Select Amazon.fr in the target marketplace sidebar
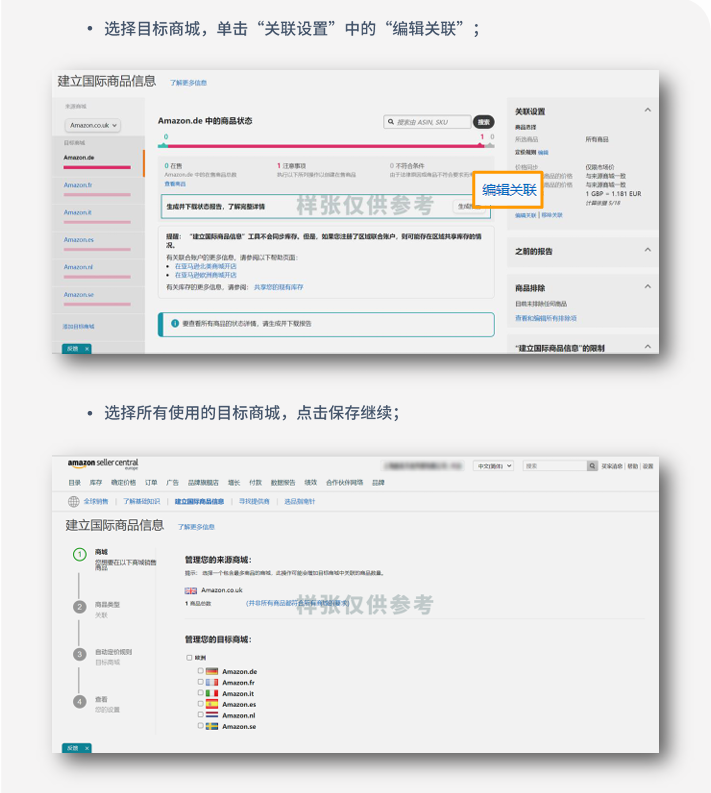Viewport: 711px width, 793px height. 78,185
